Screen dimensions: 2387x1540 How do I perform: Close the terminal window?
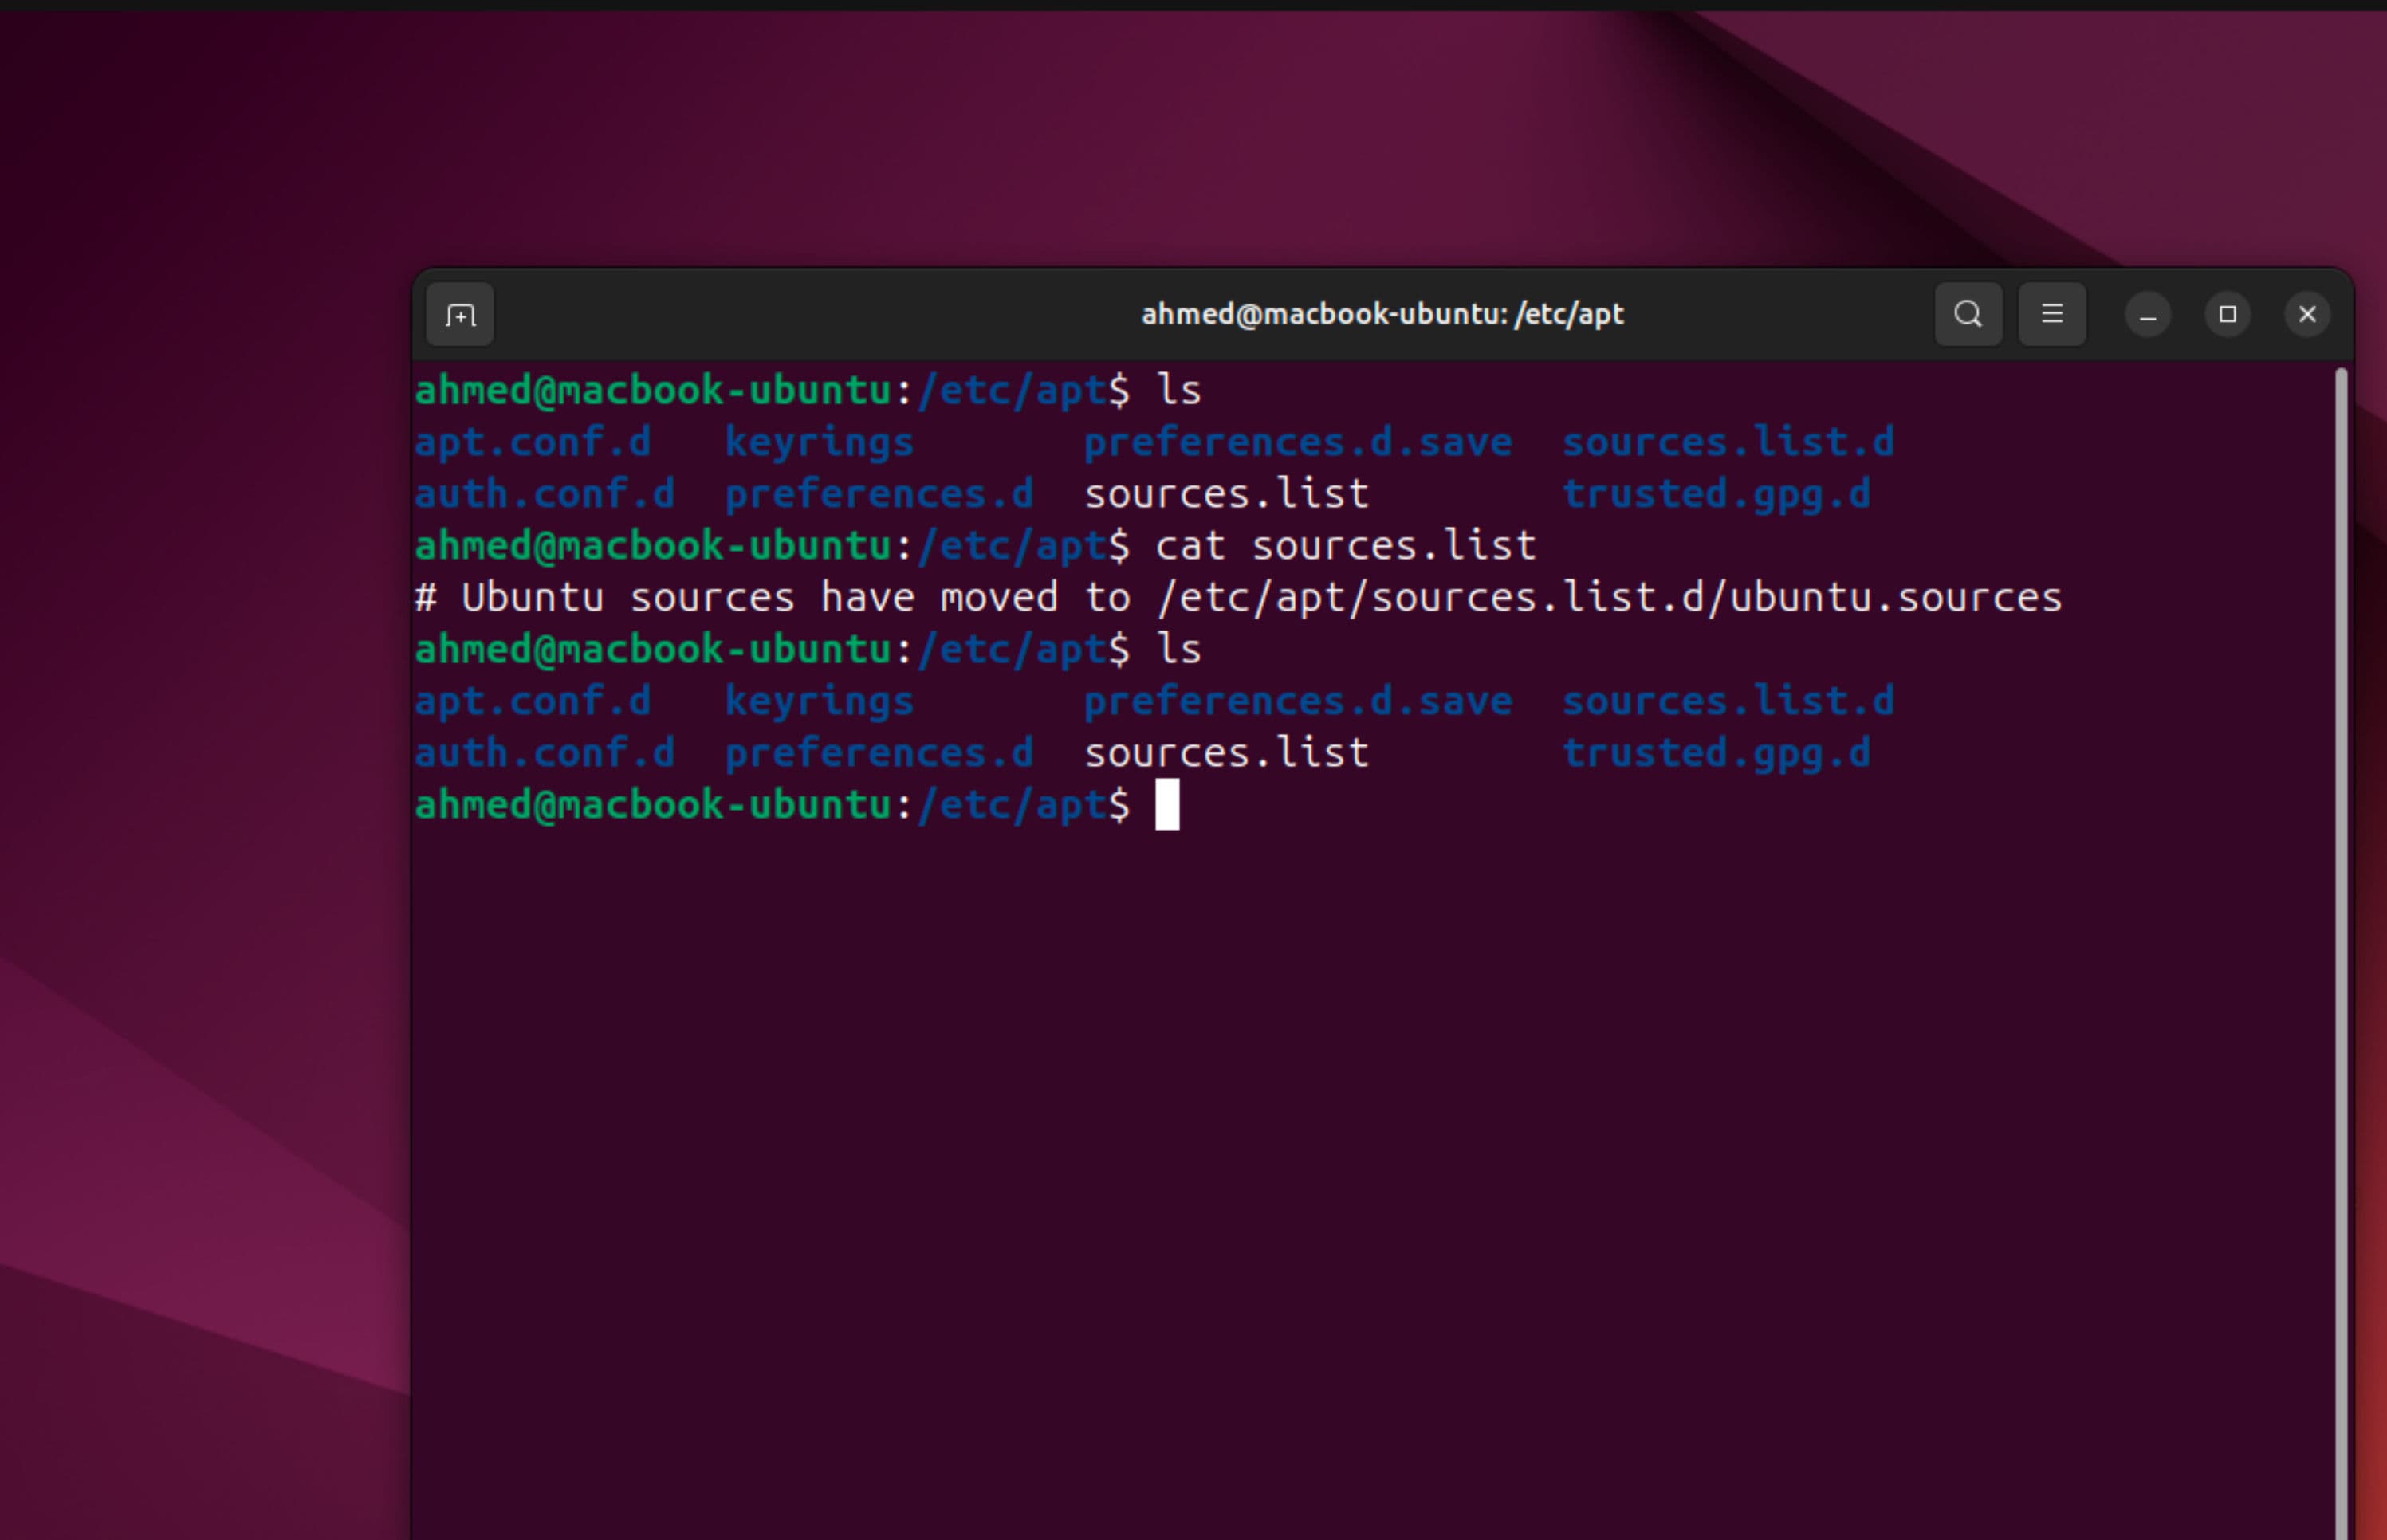click(x=2307, y=315)
